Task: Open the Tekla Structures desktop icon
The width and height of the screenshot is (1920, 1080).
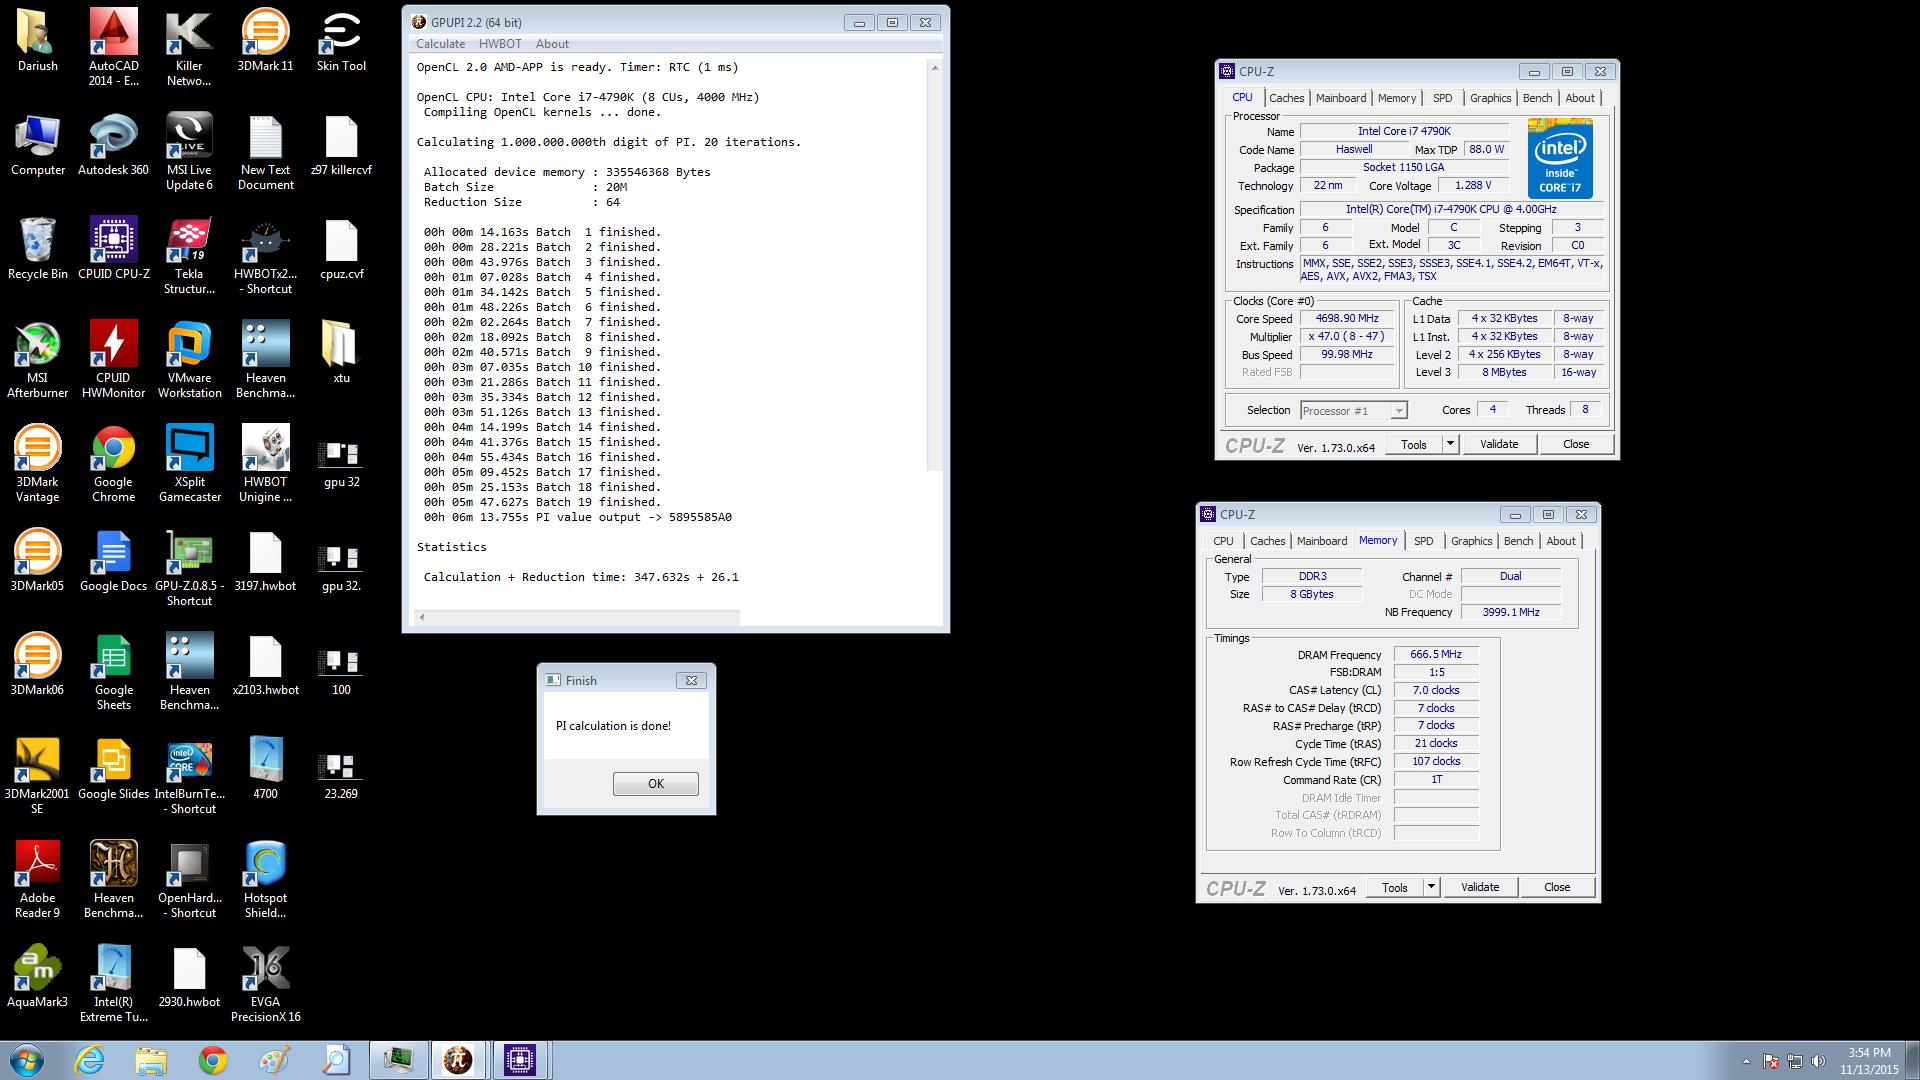Action: [x=189, y=256]
